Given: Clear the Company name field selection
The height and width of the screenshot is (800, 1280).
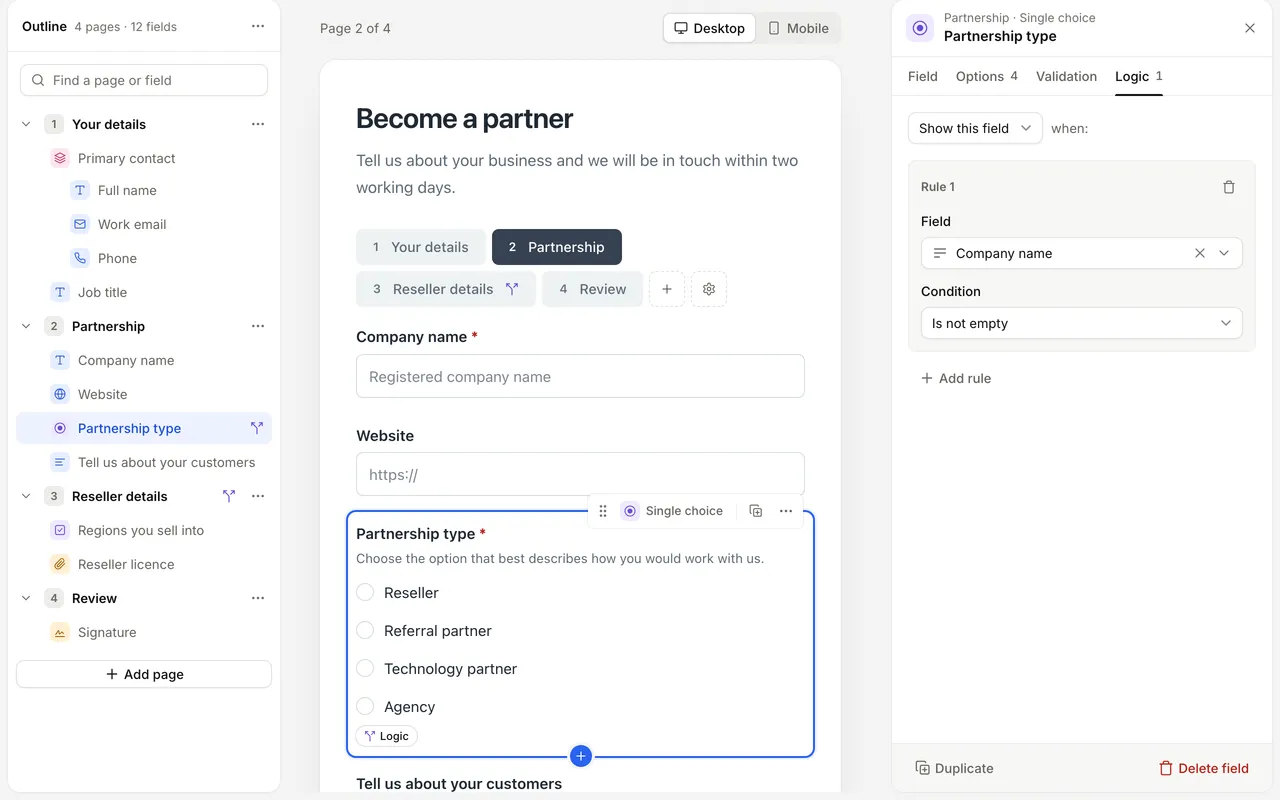Looking at the screenshot, I should (x=1200, y=253).
